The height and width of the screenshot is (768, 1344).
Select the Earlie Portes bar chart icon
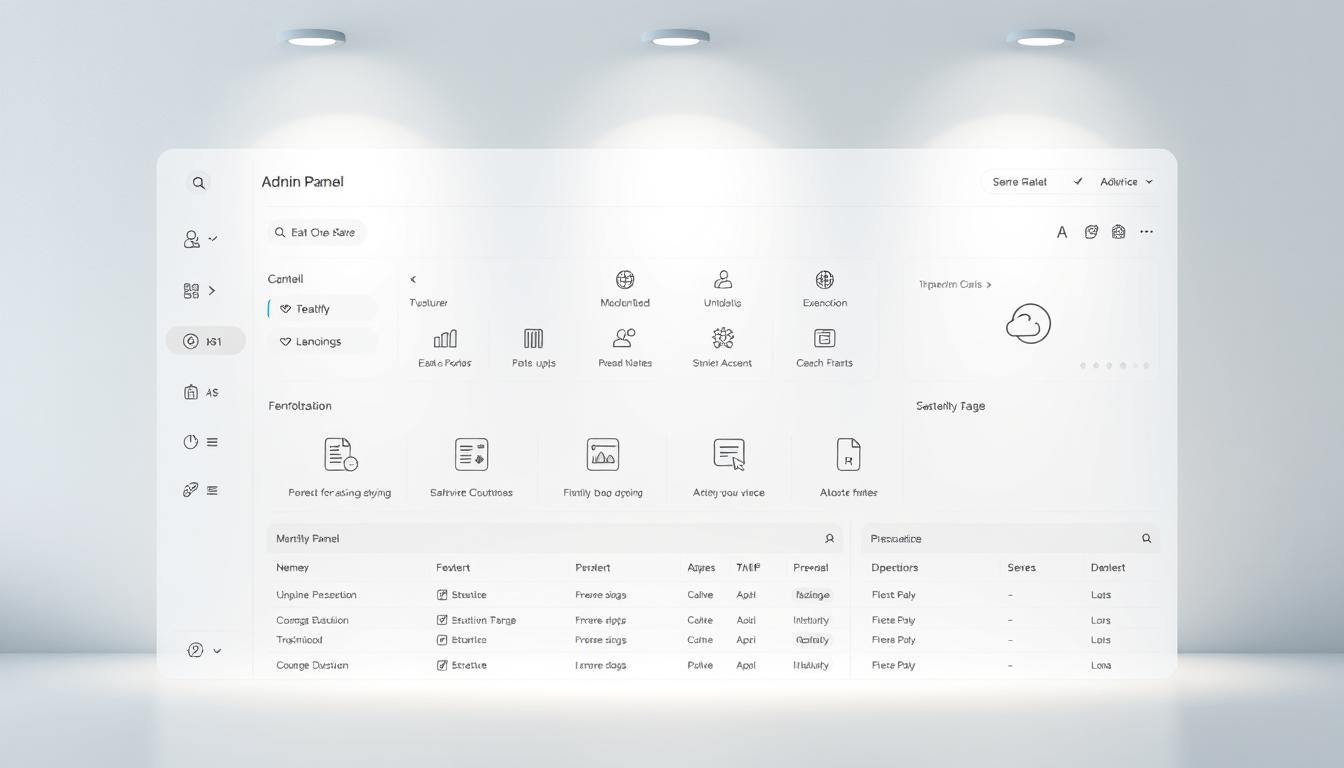pos(445,339)
